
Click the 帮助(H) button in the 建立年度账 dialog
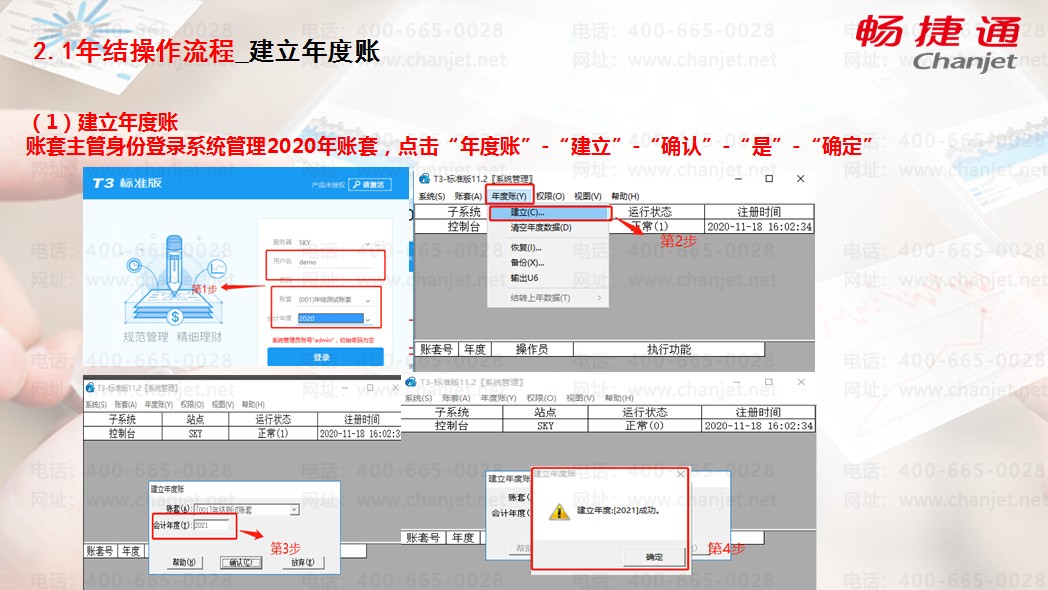[x=184, y=563]
